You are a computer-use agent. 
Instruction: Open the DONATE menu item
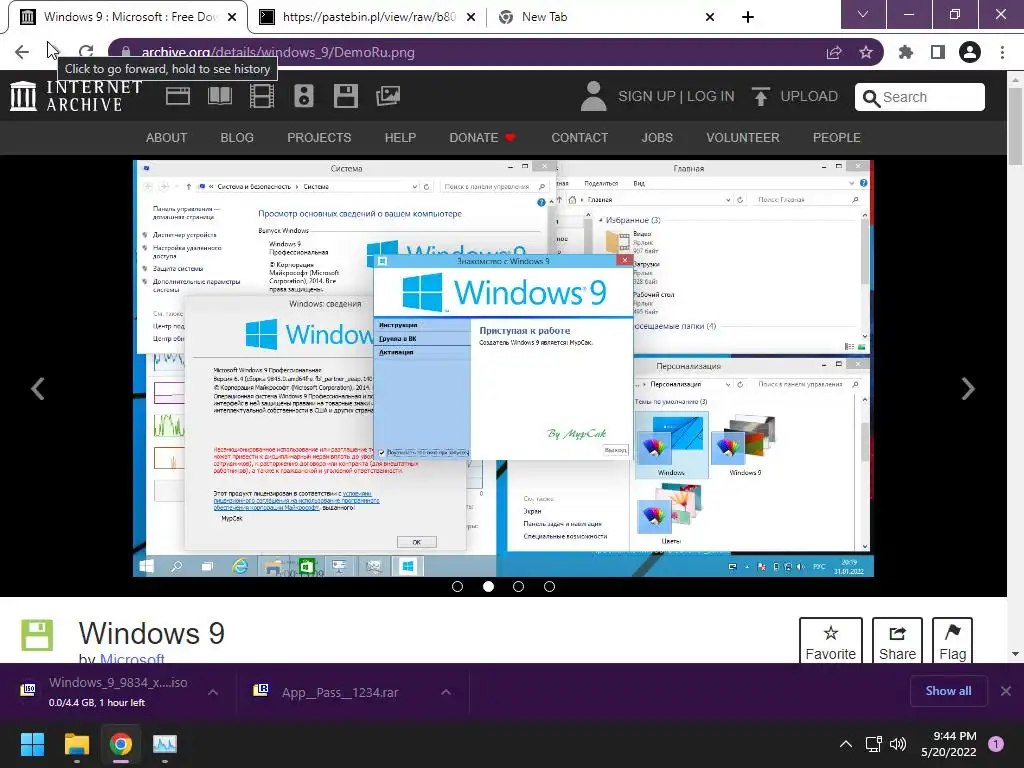pos(483,138)
